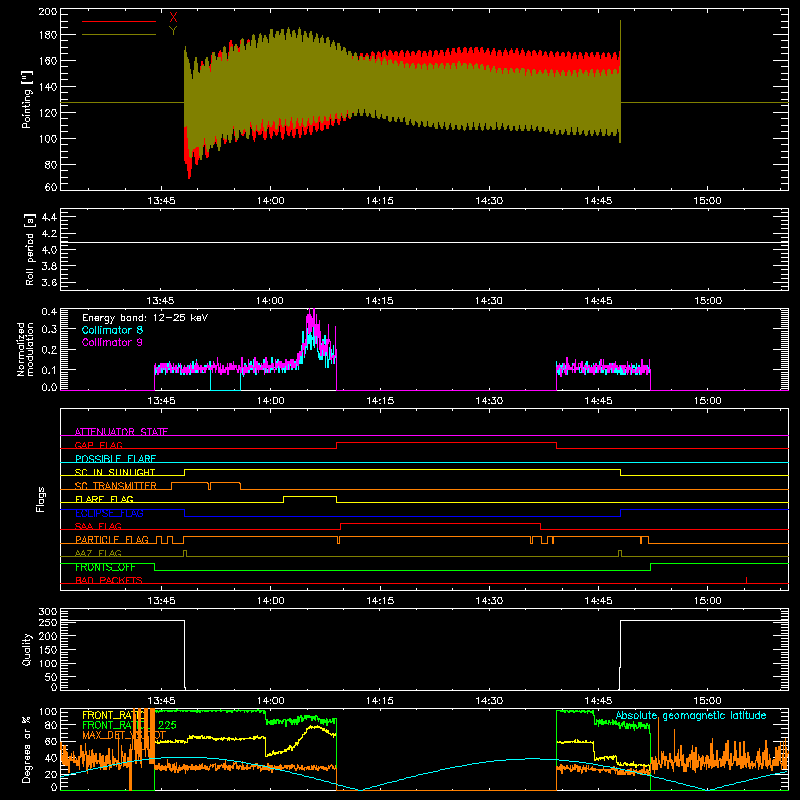Click 'Absolute geomagnetic latitude' cyan label

click(691, 715)
